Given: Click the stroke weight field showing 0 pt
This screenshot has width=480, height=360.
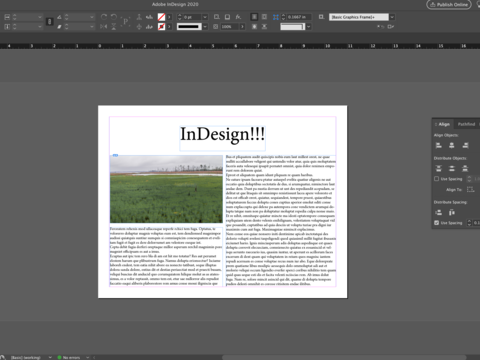Looking at the screenshot, I should pos(192,17).
